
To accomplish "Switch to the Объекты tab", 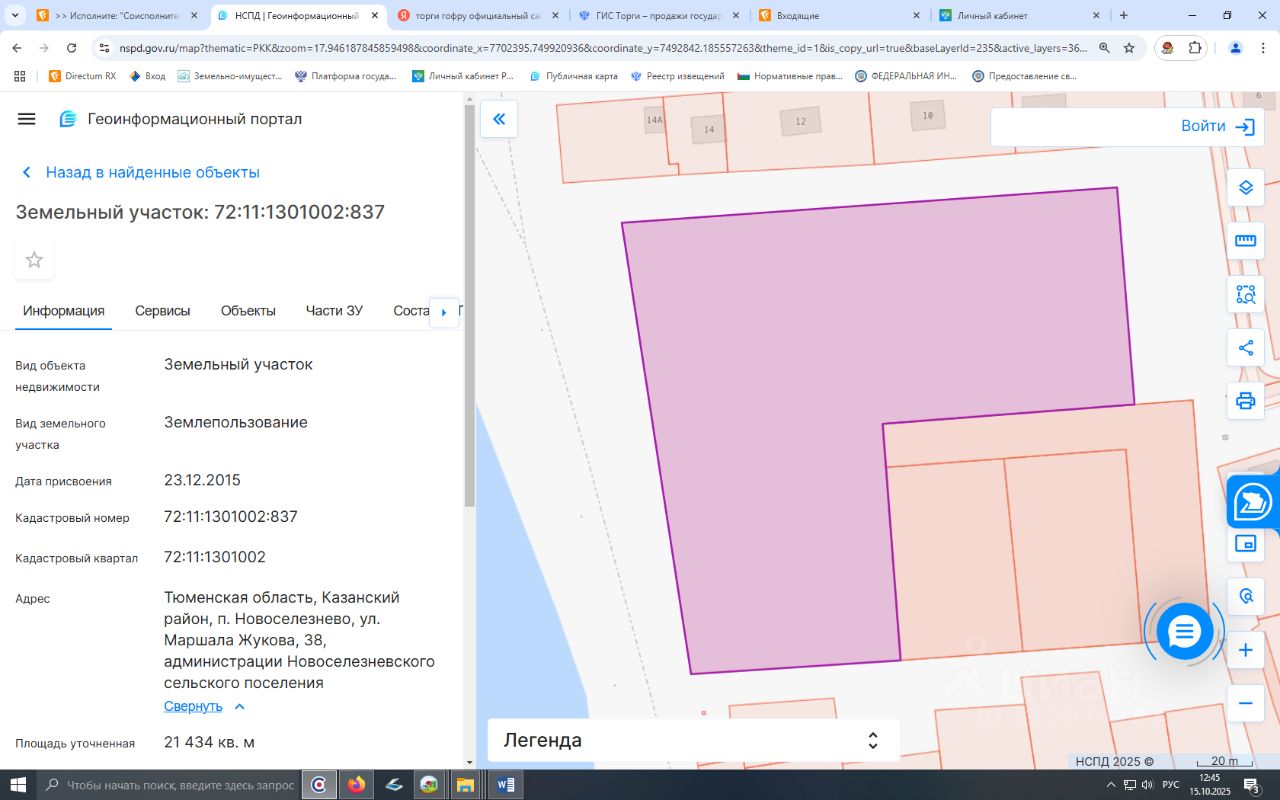I will coord(248,311).
